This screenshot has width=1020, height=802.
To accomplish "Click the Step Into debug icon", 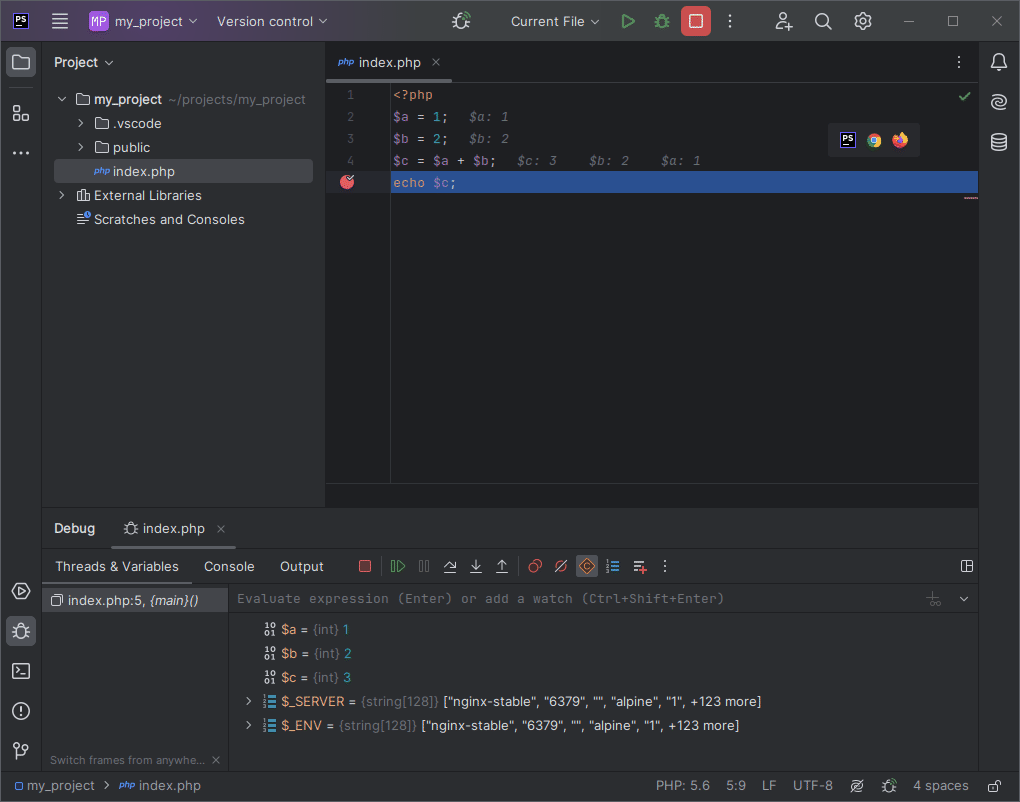I will [x=476, y=566].
